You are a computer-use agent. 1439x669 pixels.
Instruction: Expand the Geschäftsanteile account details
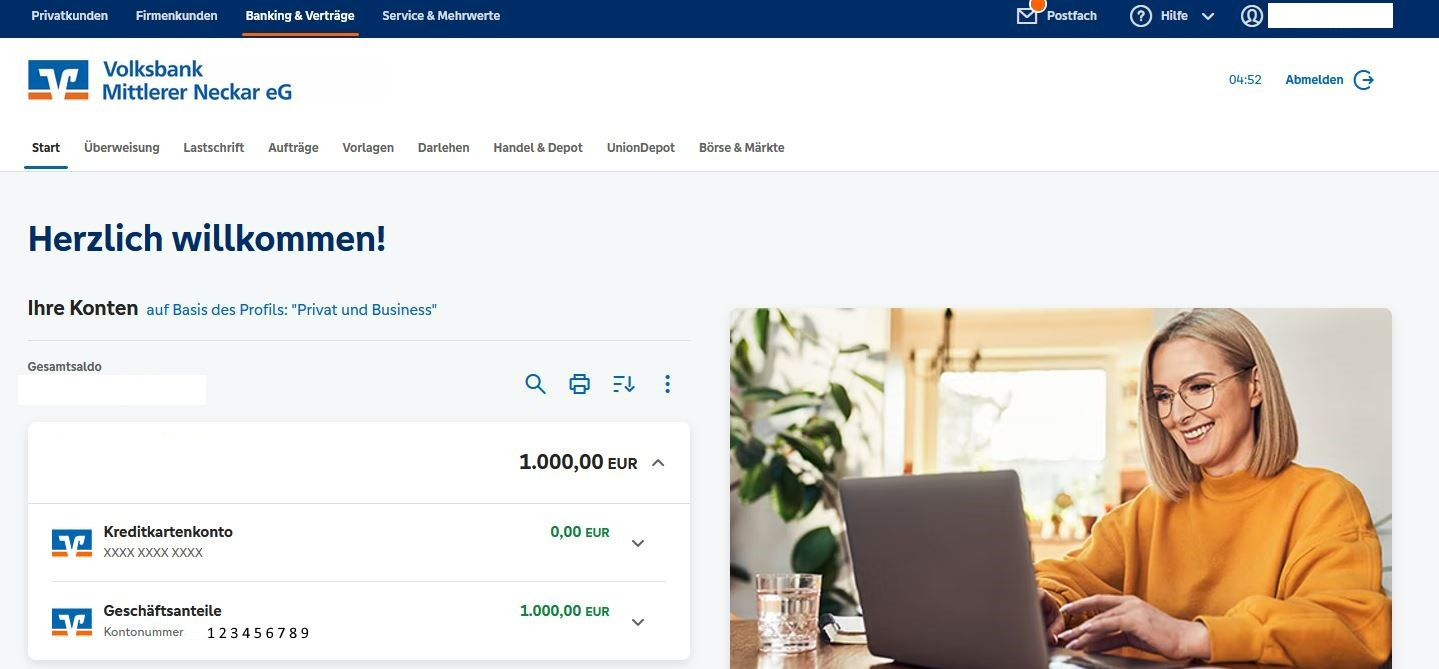[x=638, y=622]
